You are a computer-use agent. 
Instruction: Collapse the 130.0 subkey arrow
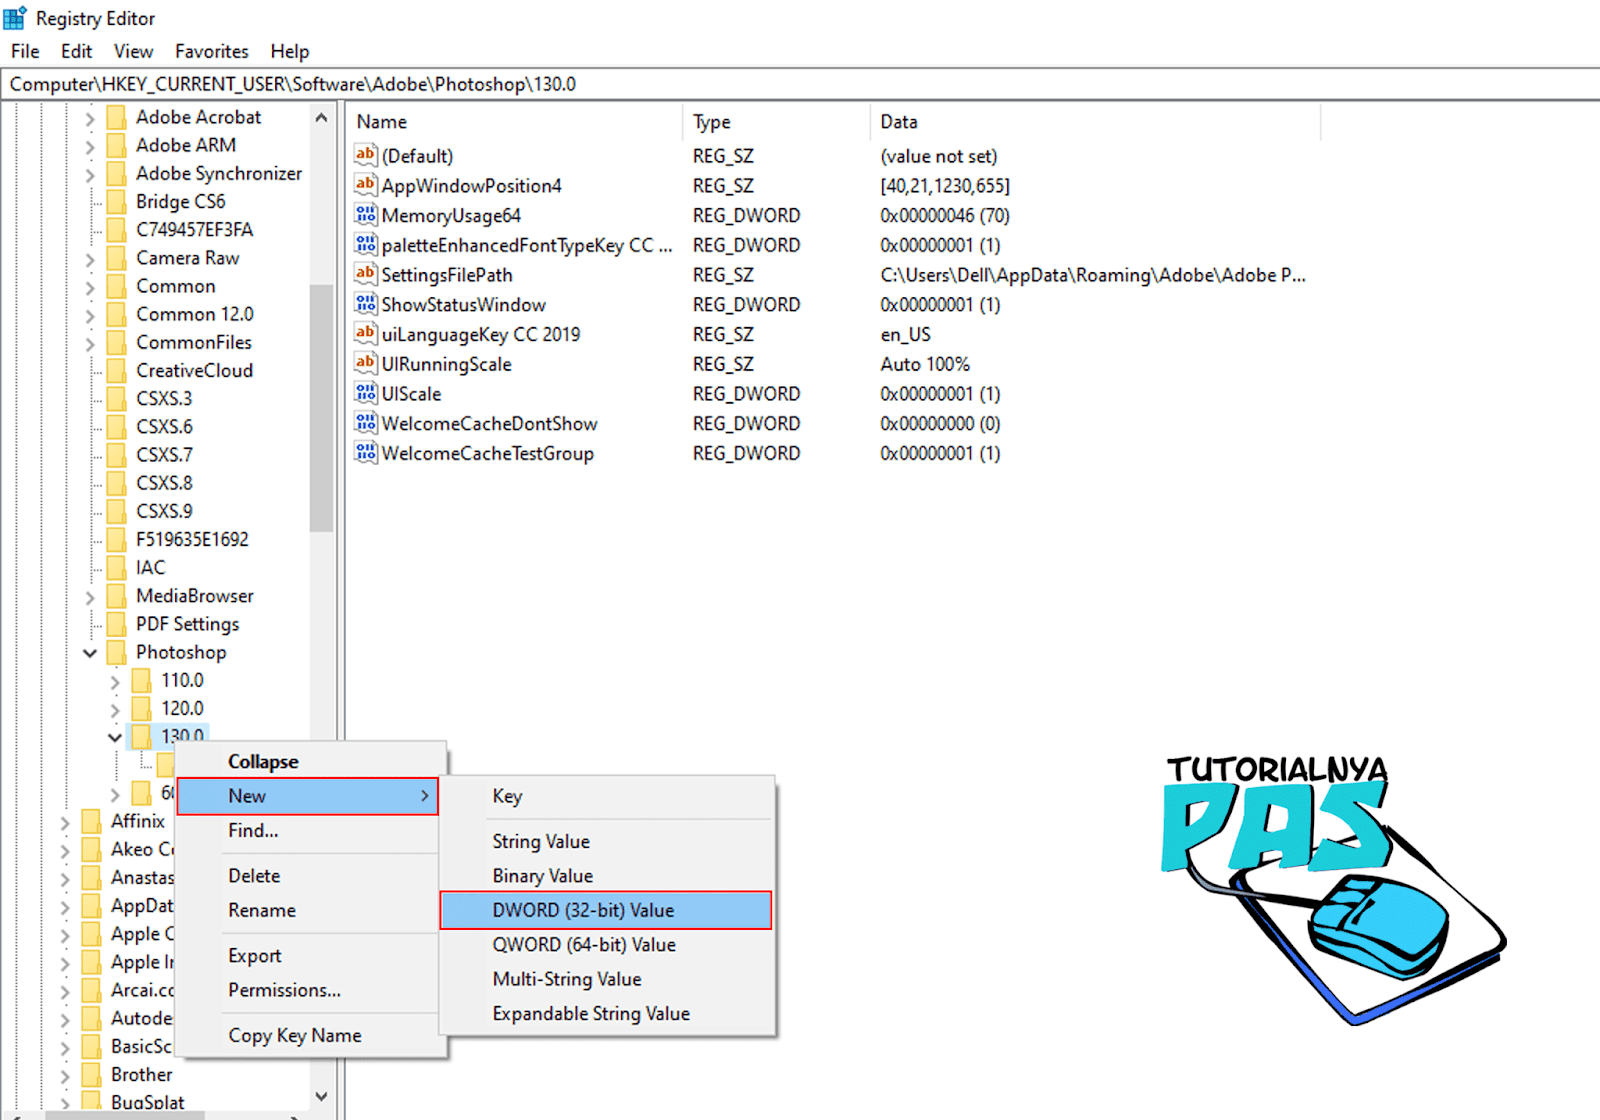click(115, 737)
